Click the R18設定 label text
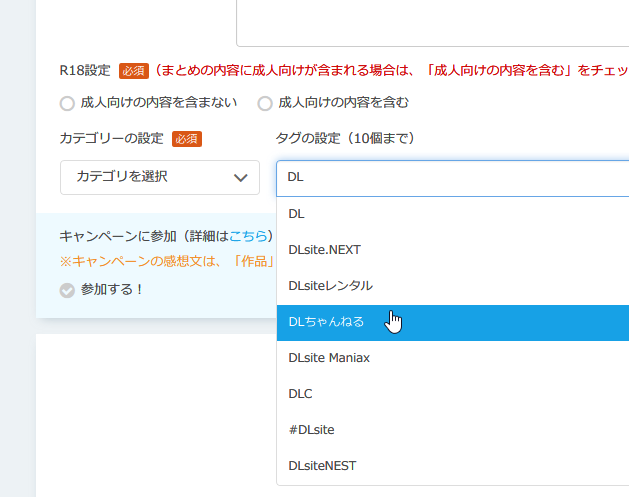 pos(85,70)
